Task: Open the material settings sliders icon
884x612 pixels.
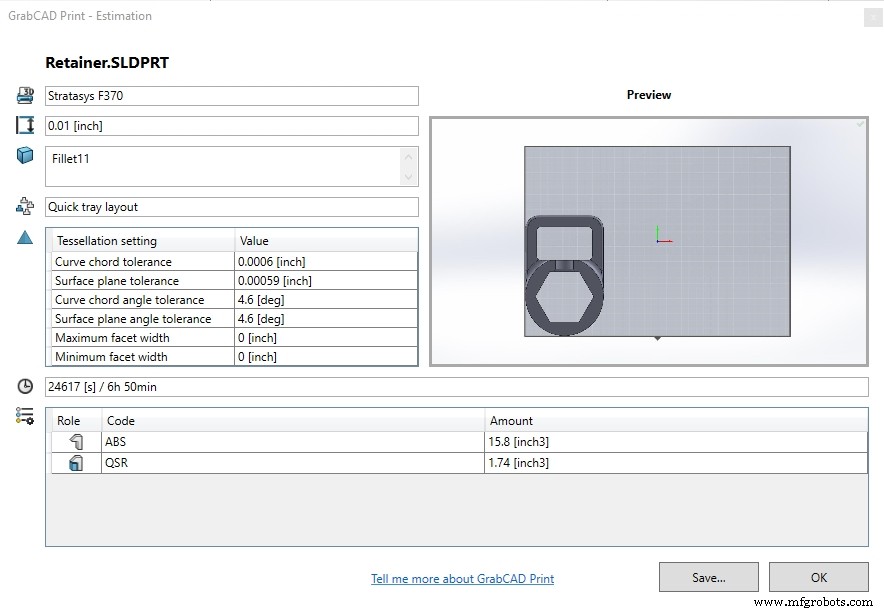Action: point(24,417)
